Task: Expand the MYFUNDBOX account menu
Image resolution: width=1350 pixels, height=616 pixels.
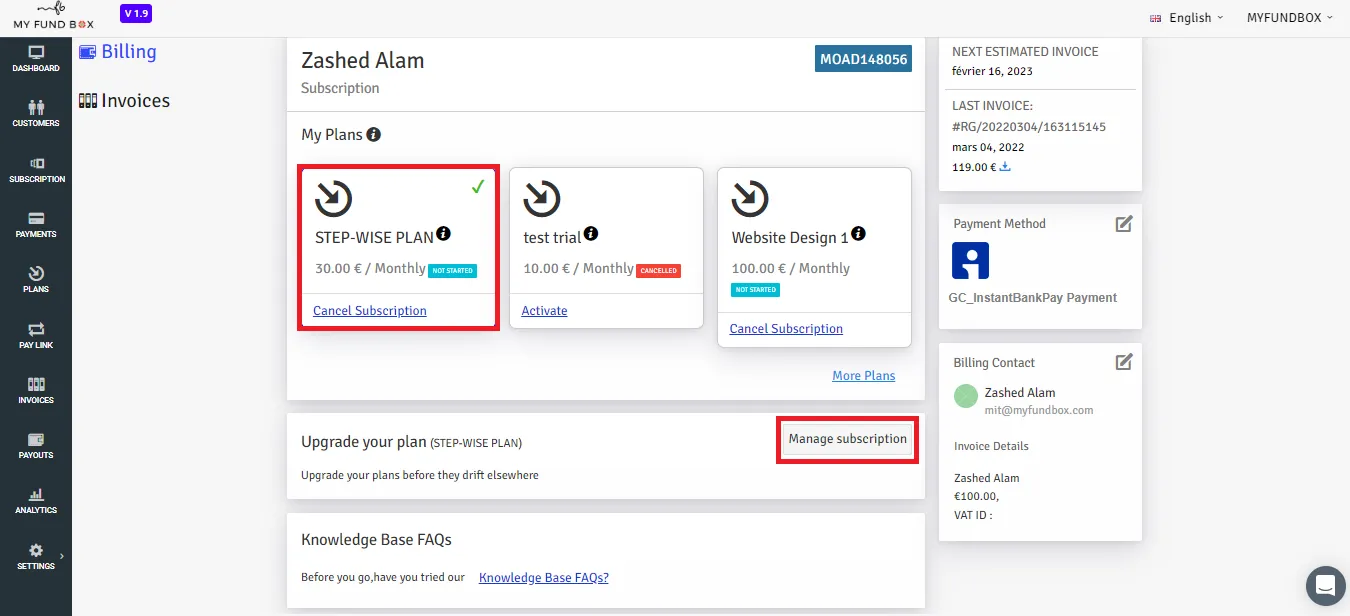Action: (x=1290, y=18)
